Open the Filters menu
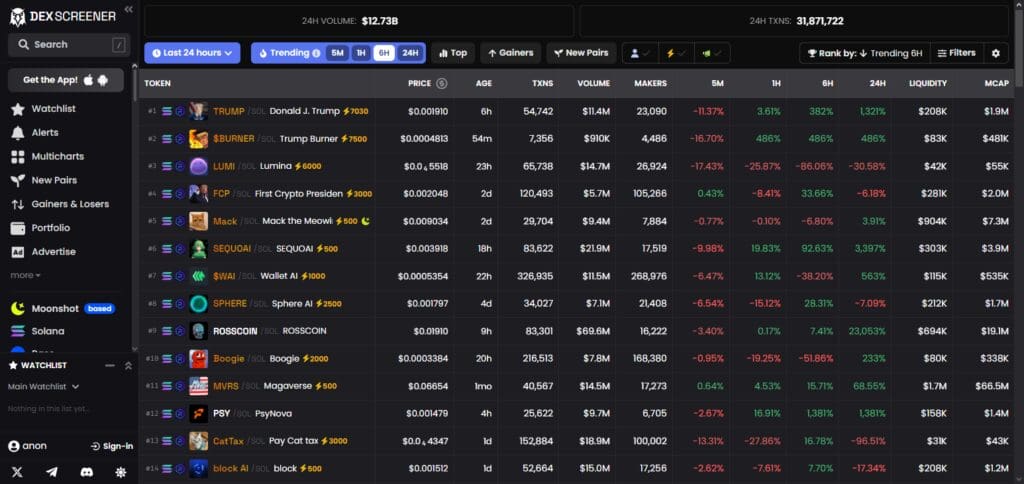Image resolution: width=1024 pixels, height=484 pixels. coord(956,54)
